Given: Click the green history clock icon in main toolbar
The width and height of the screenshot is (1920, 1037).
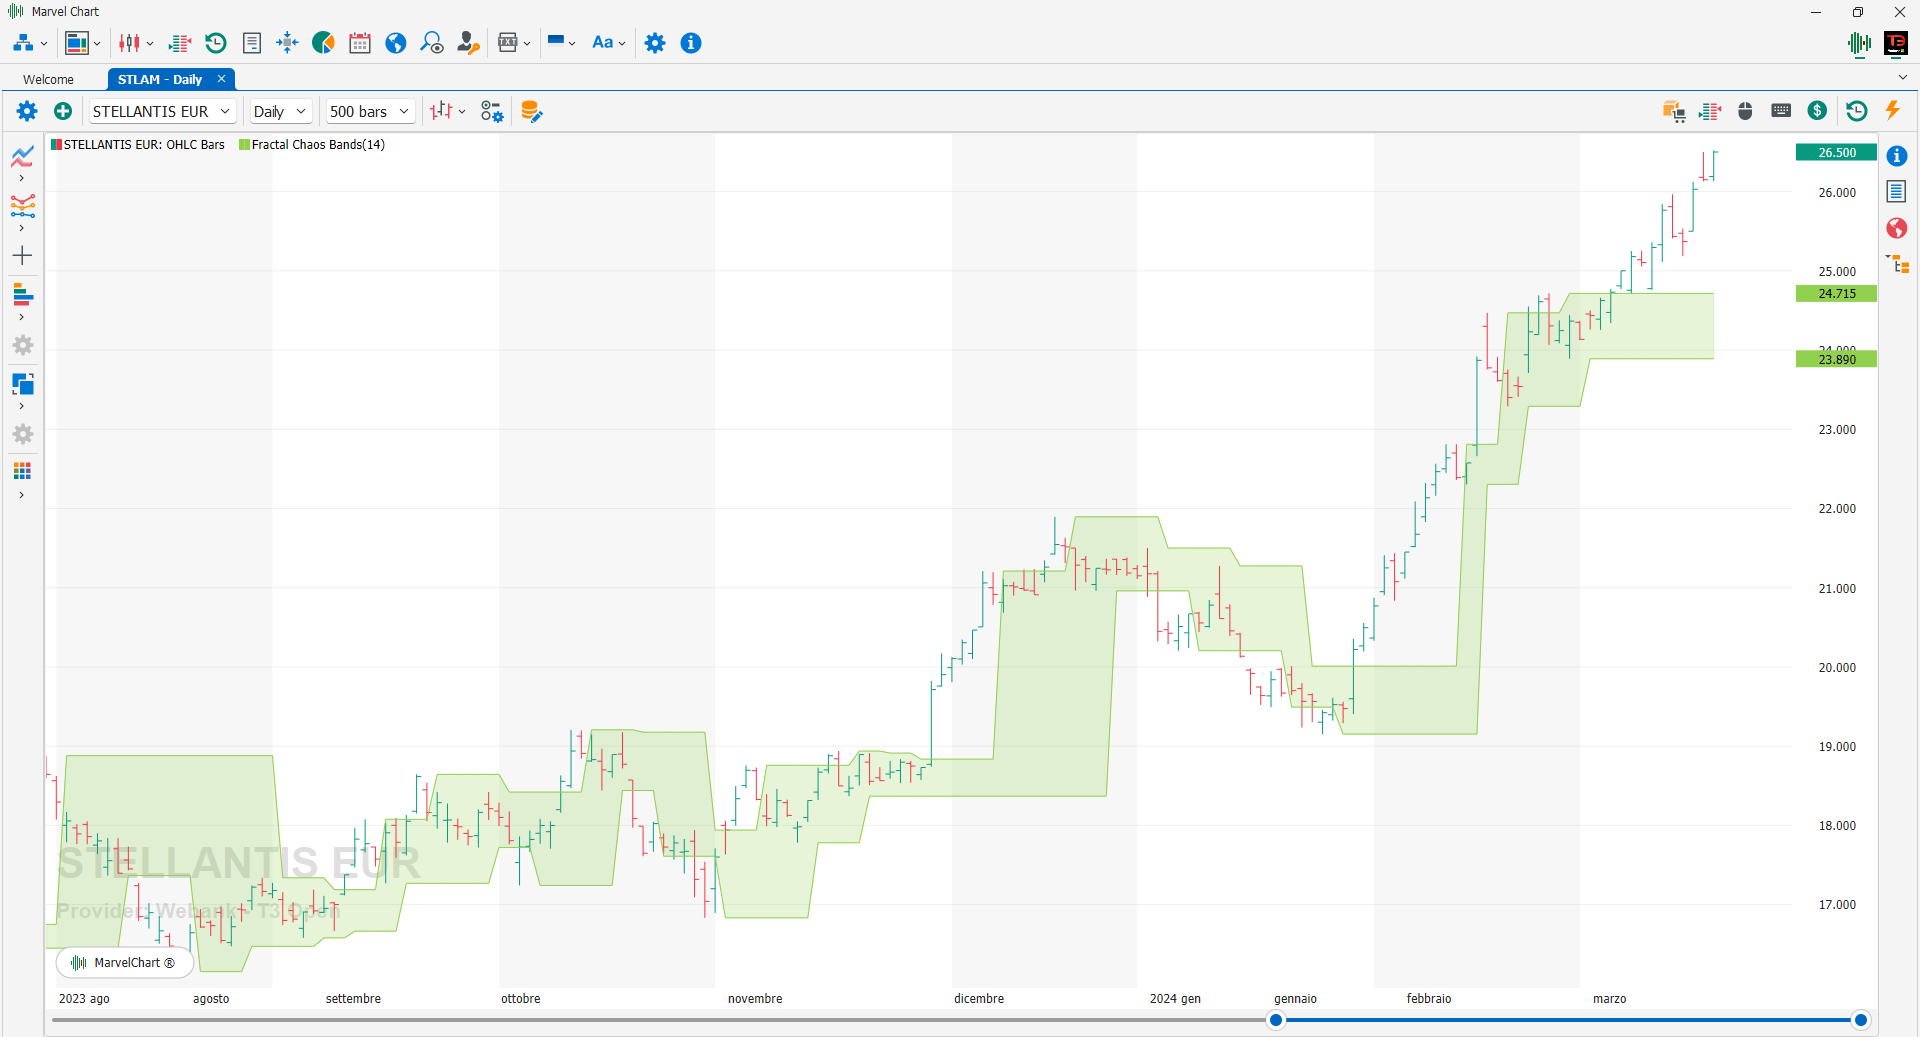Looking at the screenshot, I should (216, 43).
